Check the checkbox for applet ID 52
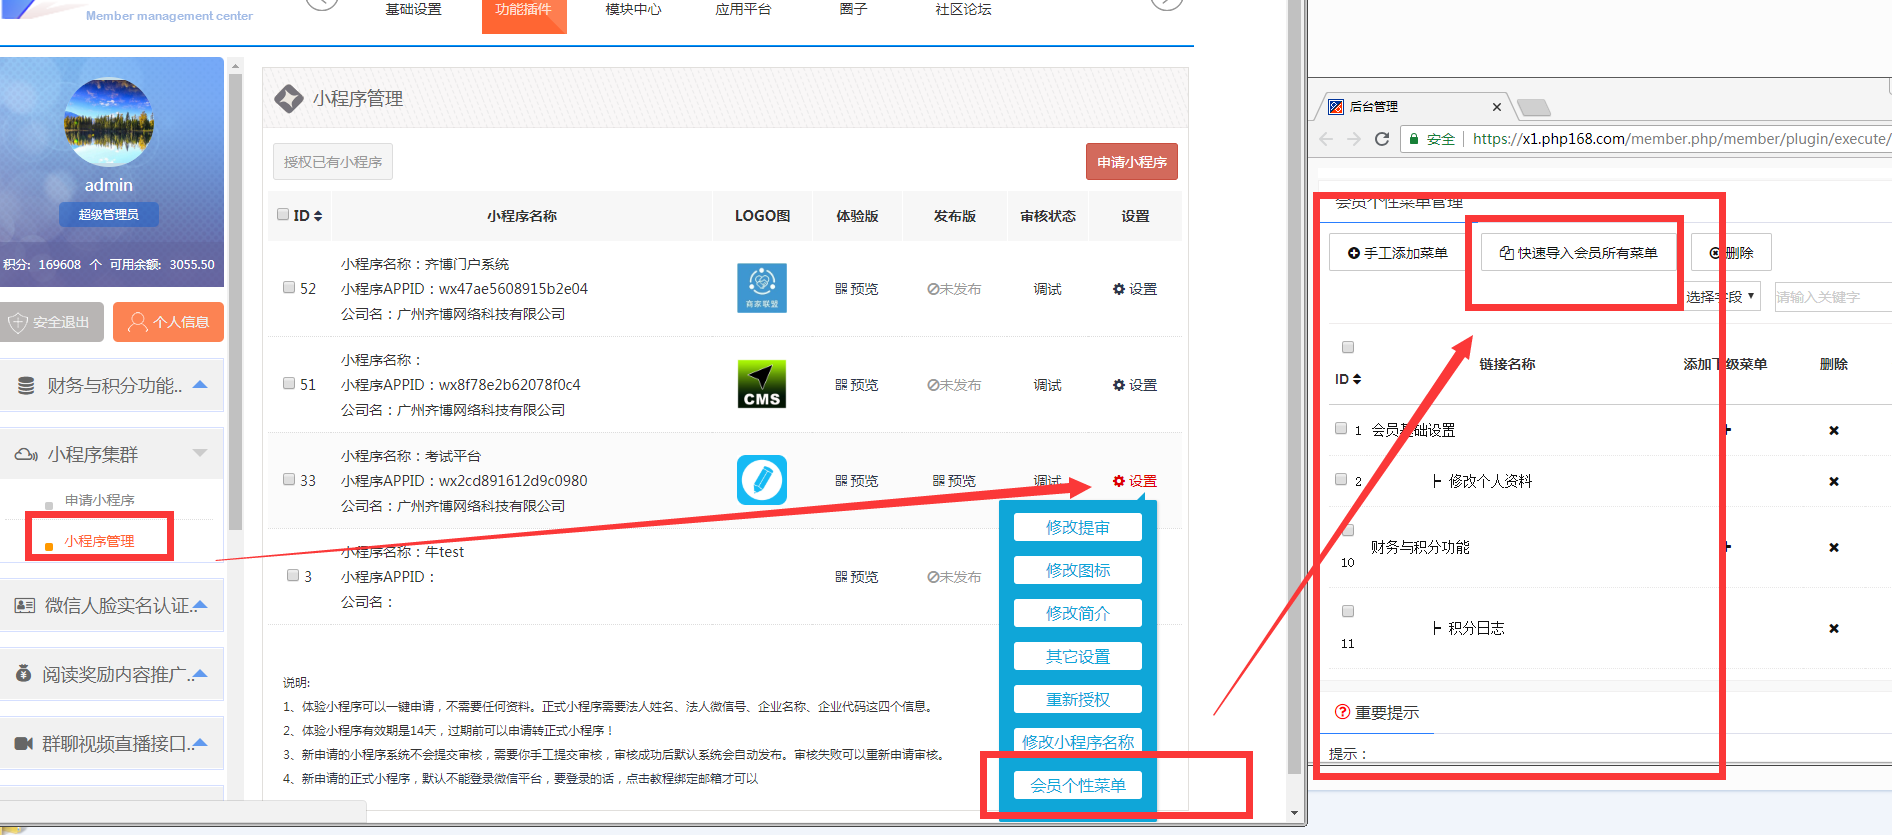Screen dimensions: 1892x835 (x=289, y=288)
